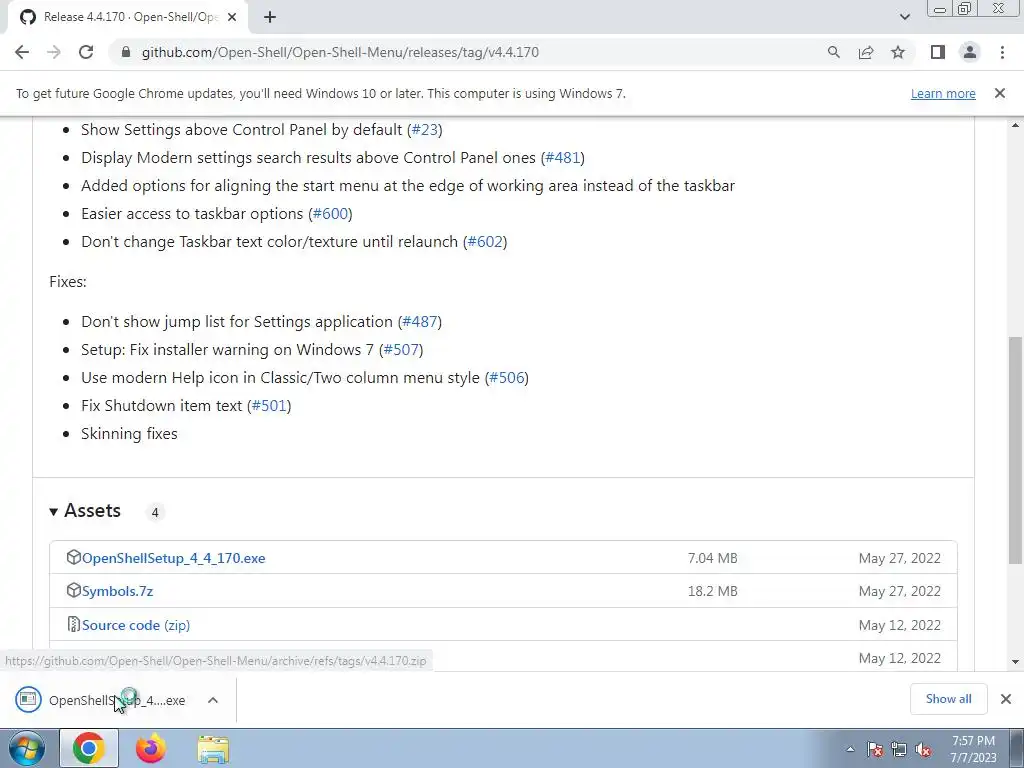Click the share page icon
Screen dimensions: 1024x768
point(866,52)
